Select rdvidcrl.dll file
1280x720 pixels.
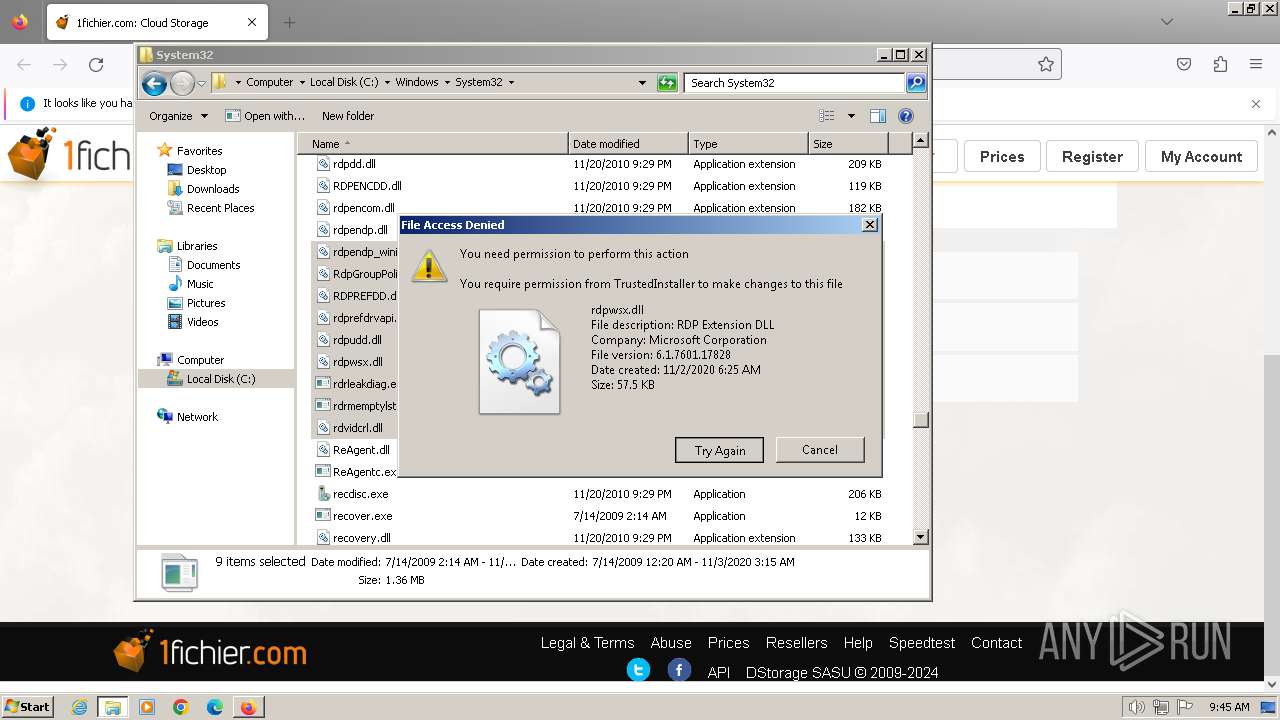(357, 428)
